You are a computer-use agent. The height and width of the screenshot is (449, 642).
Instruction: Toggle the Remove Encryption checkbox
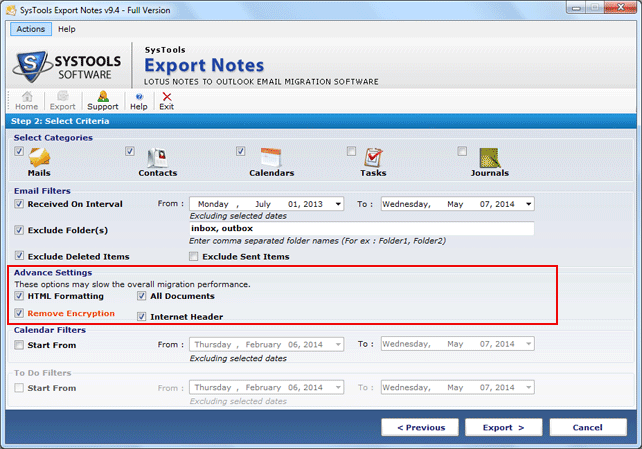[x=19, y=313]
